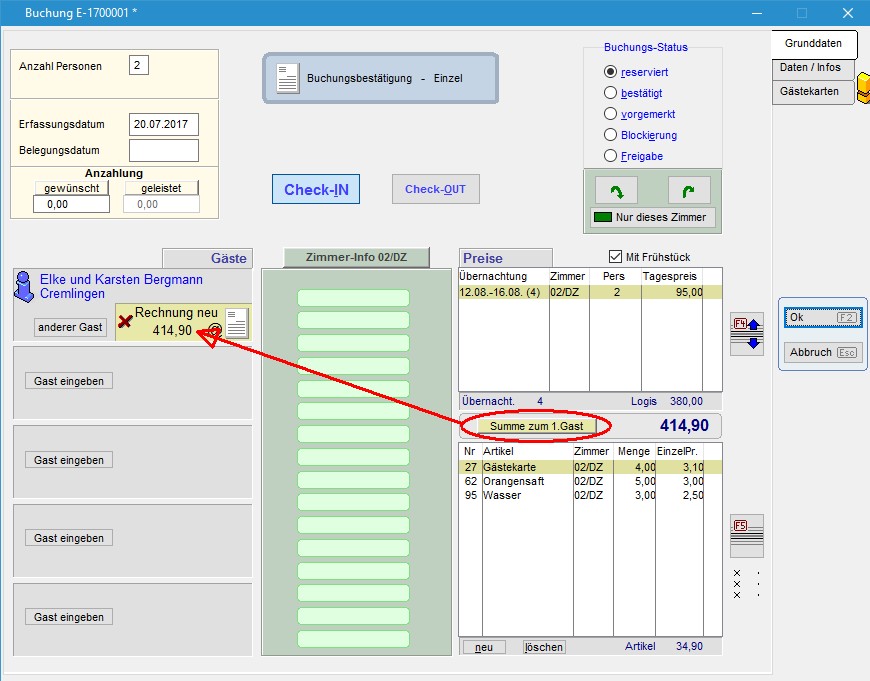This screenshot has height=681, width=870.
Task: Click the 'Summe zum 1.Gast' button
Action: point(538,426)
